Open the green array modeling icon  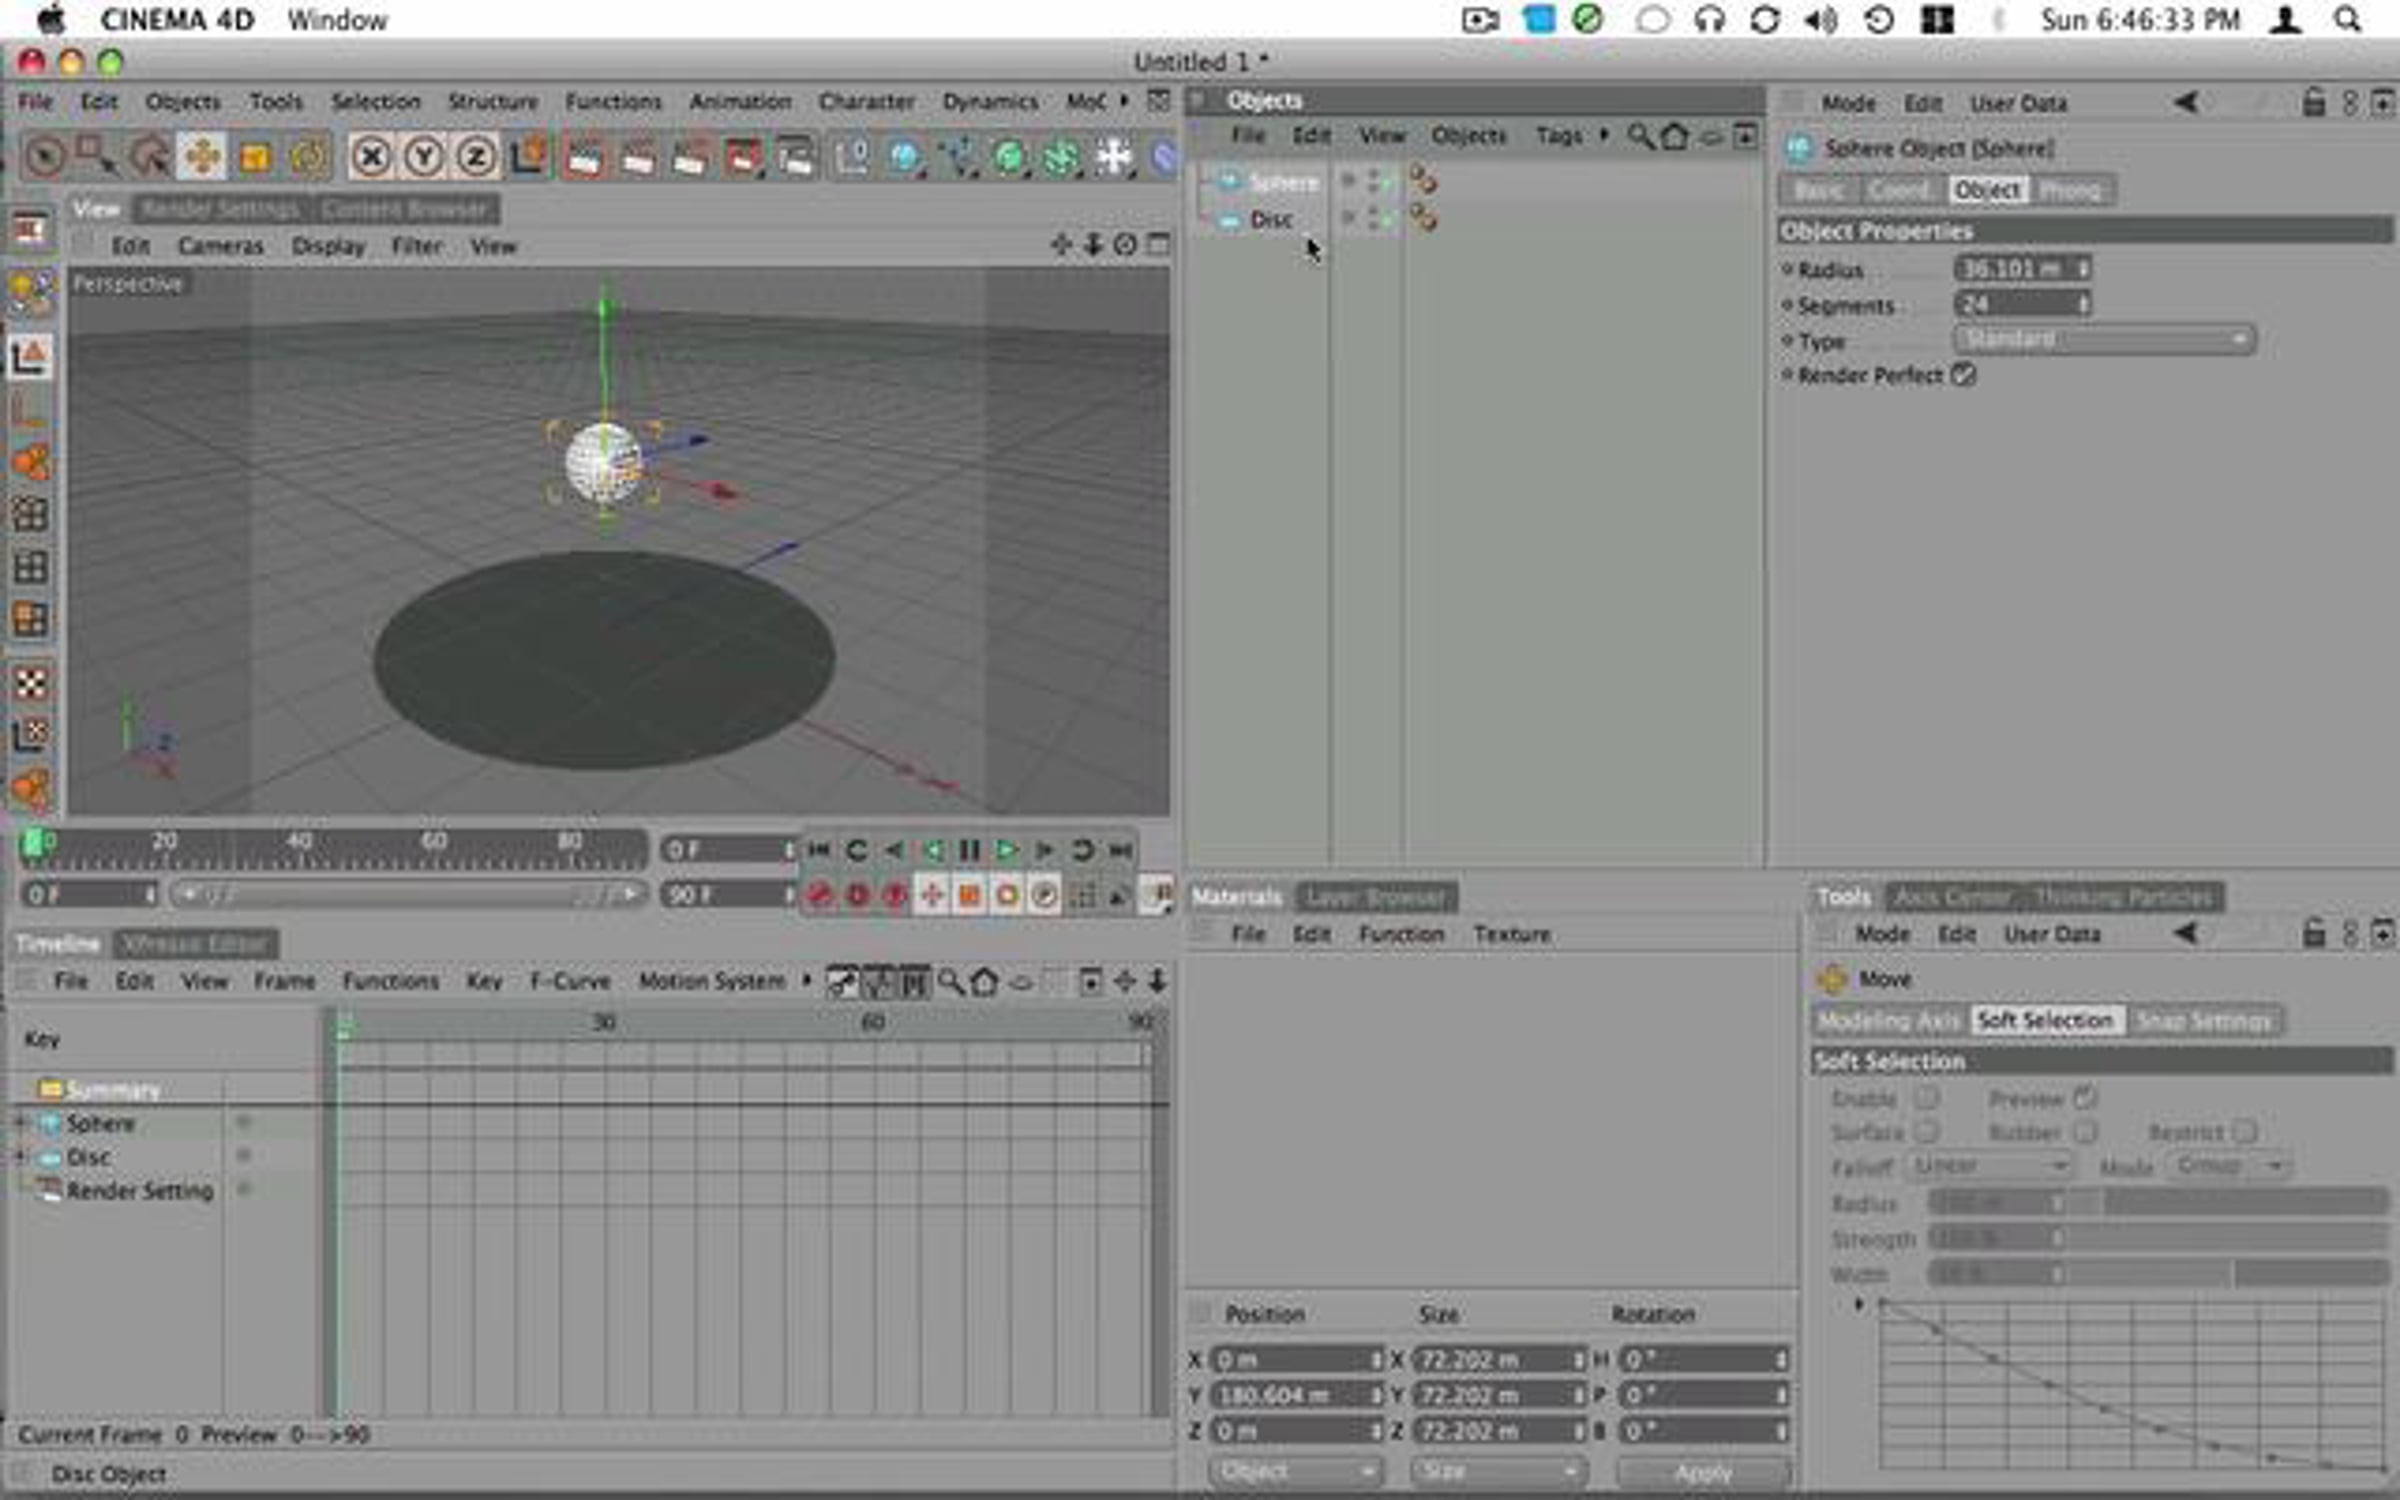pyautogui.click(x=1062, y=157)
